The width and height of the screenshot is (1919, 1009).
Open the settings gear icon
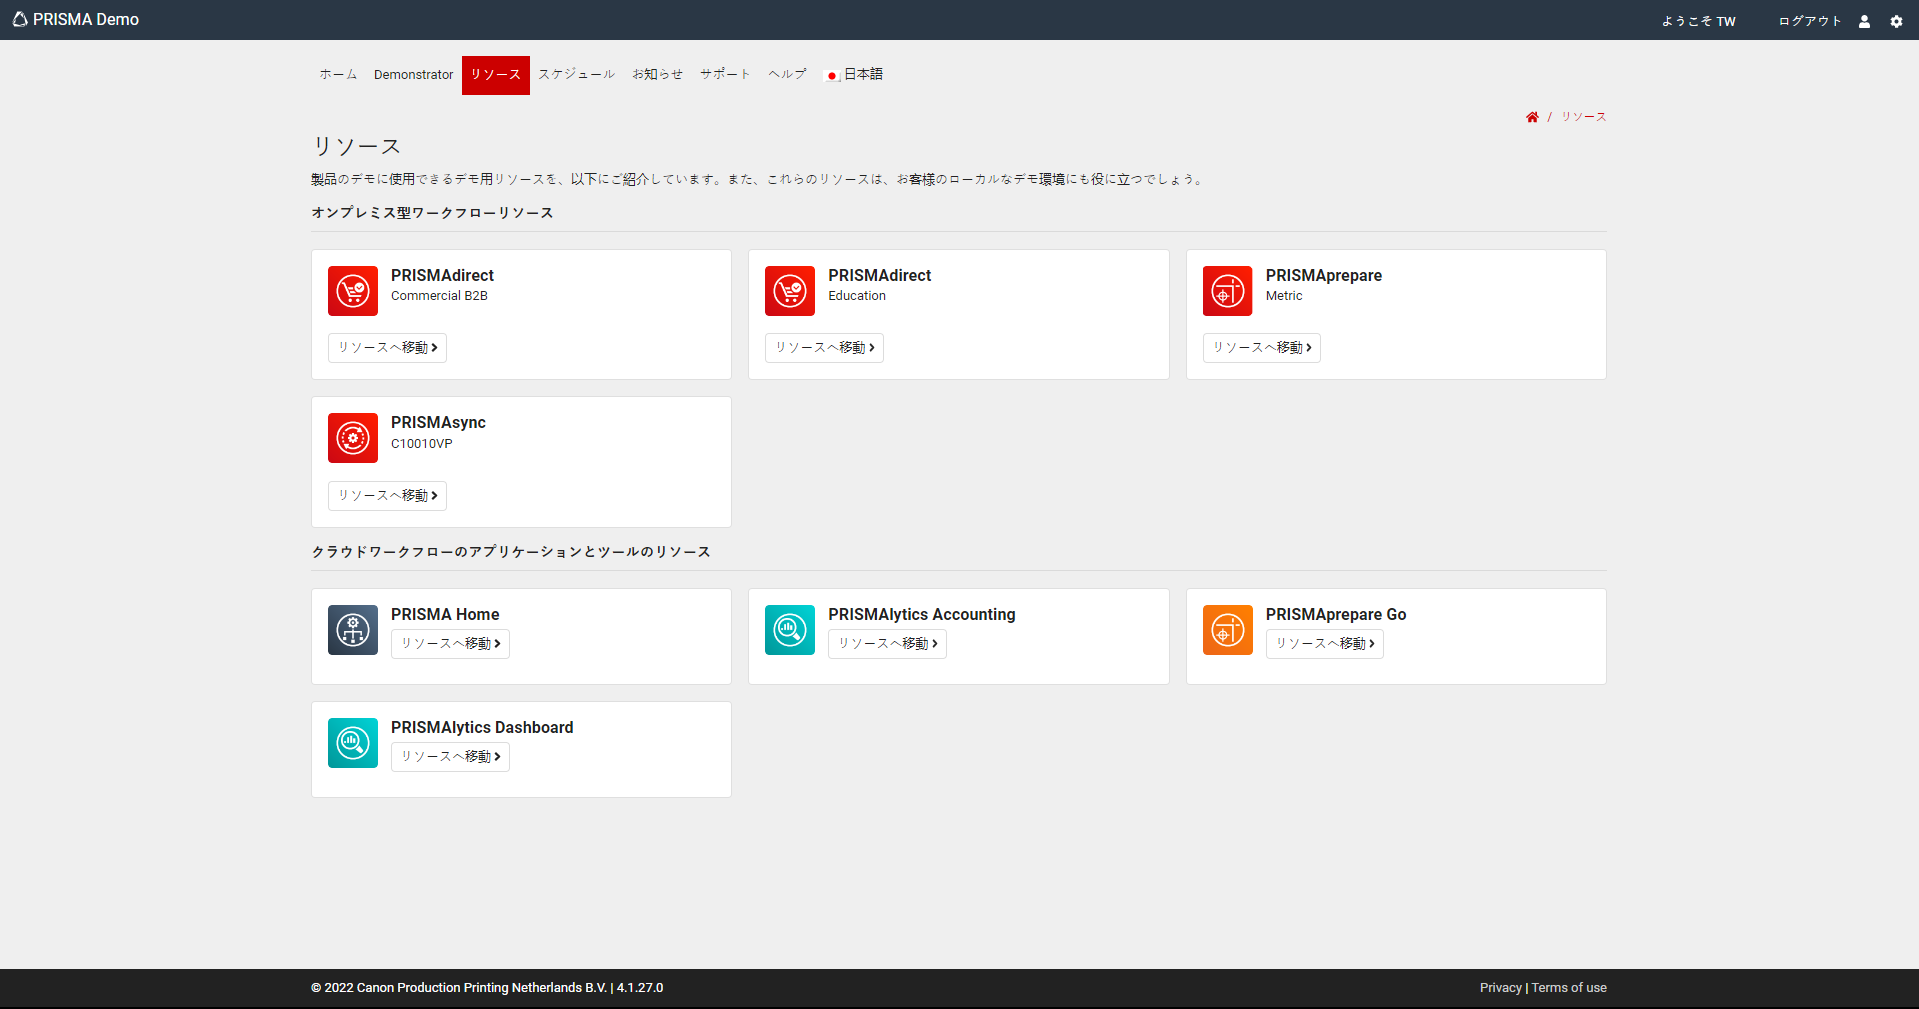(x=1896, y=21)
